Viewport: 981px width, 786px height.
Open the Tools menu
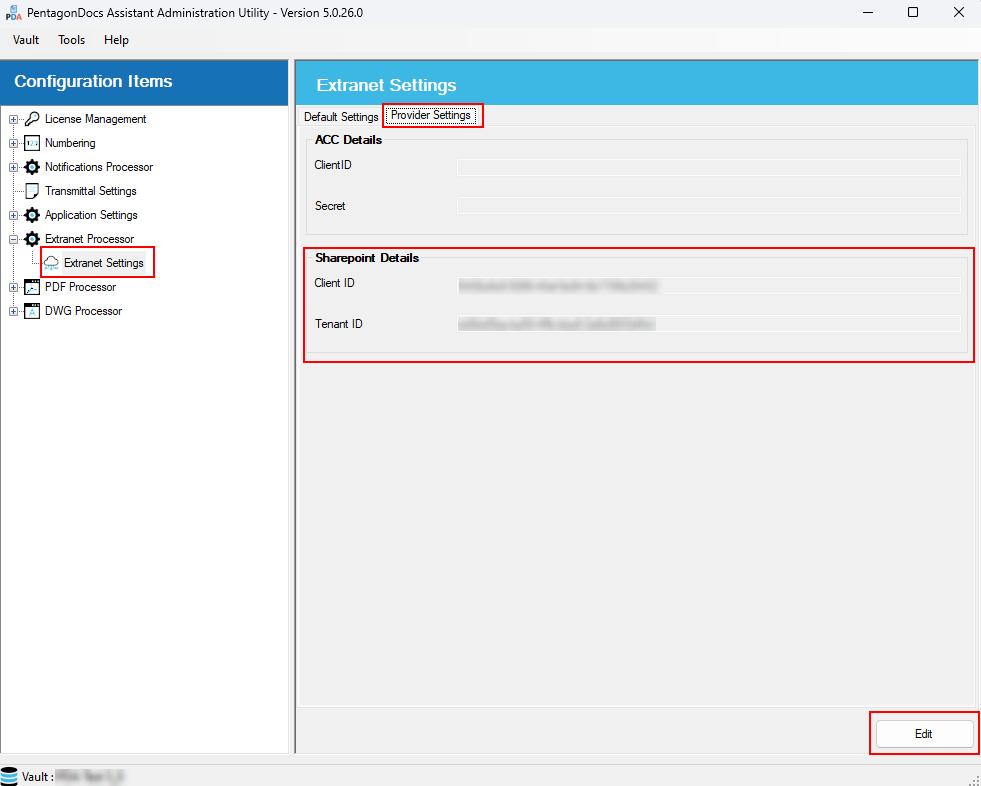[72, 40]
